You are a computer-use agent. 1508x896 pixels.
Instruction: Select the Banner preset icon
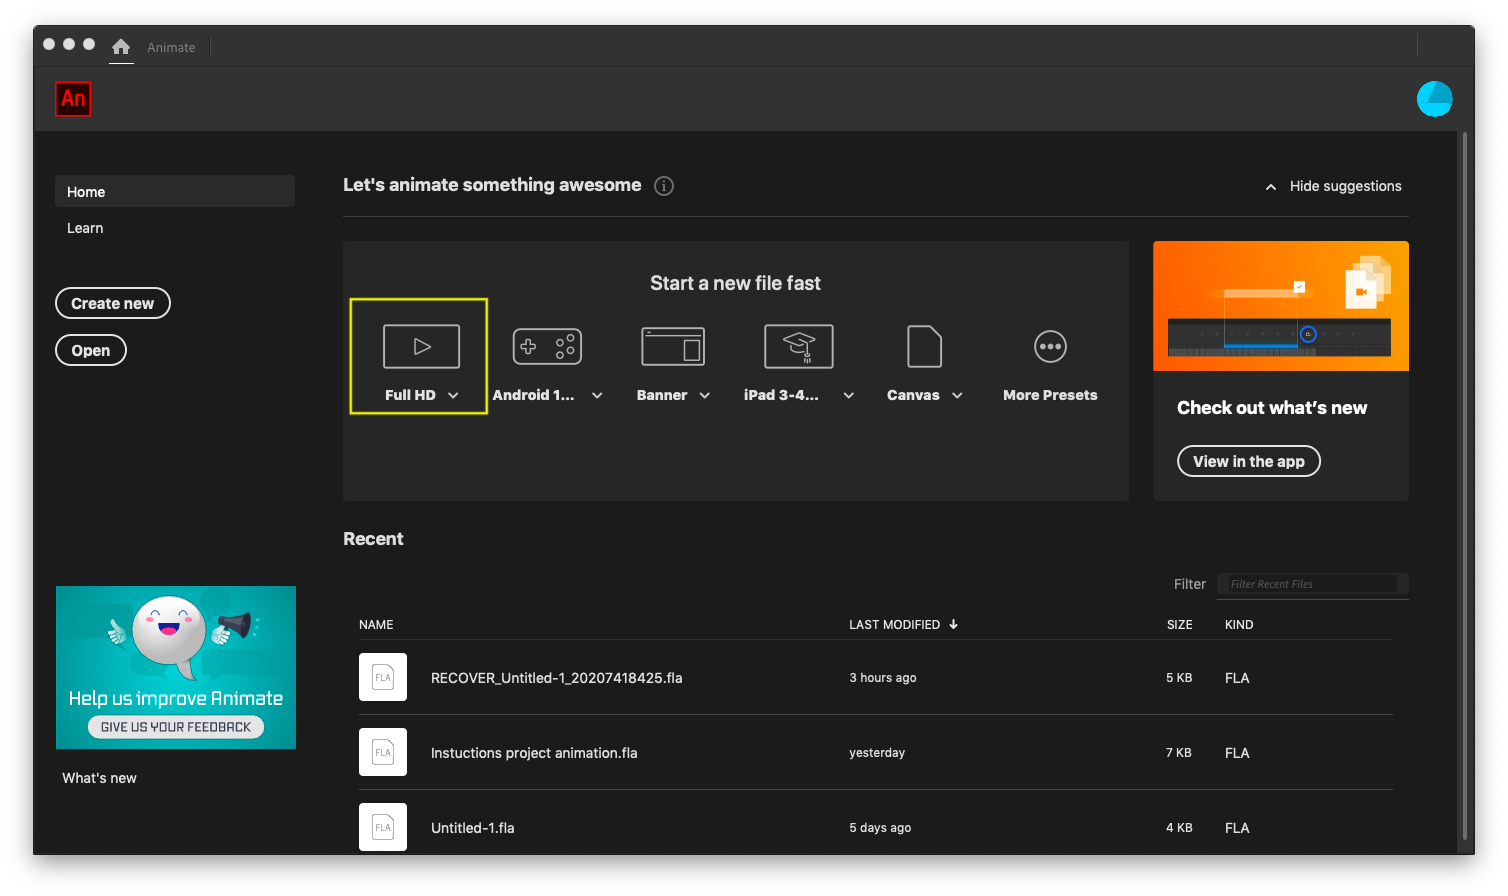point(673,347)
